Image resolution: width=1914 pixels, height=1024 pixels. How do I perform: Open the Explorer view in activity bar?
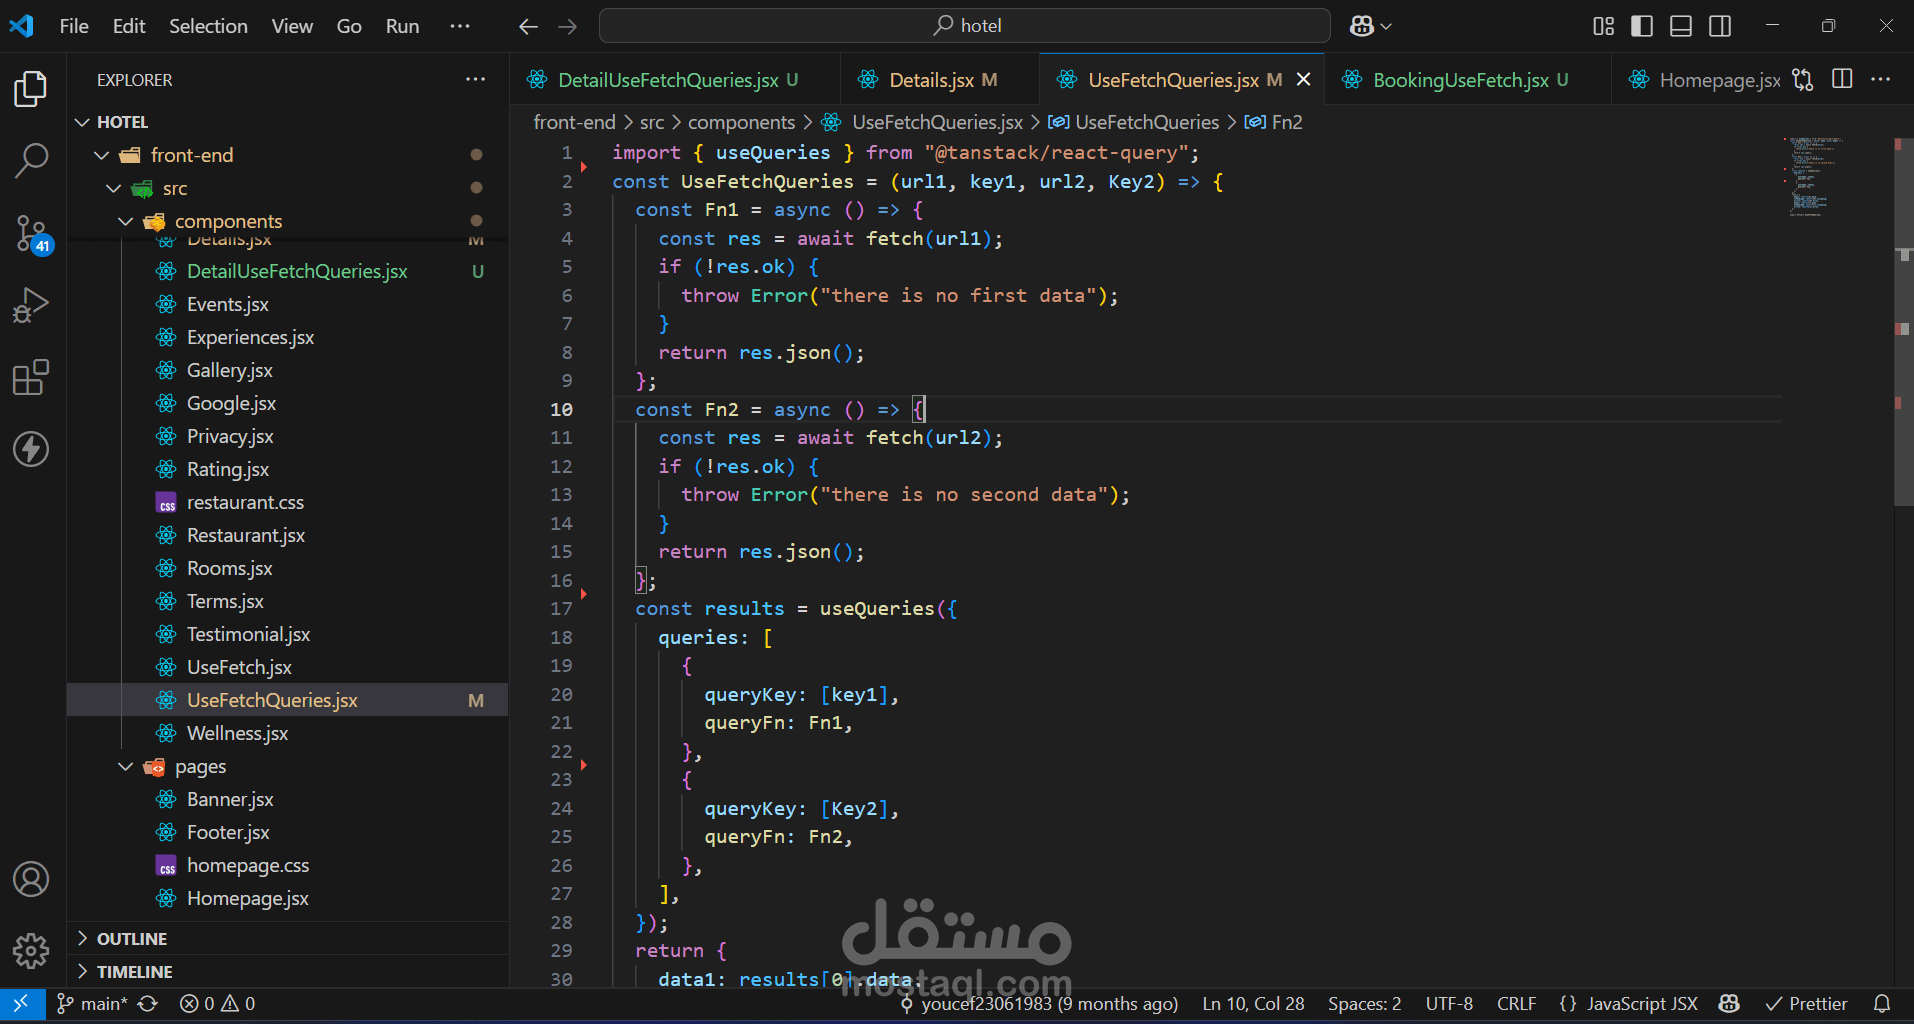click(31, 90)
